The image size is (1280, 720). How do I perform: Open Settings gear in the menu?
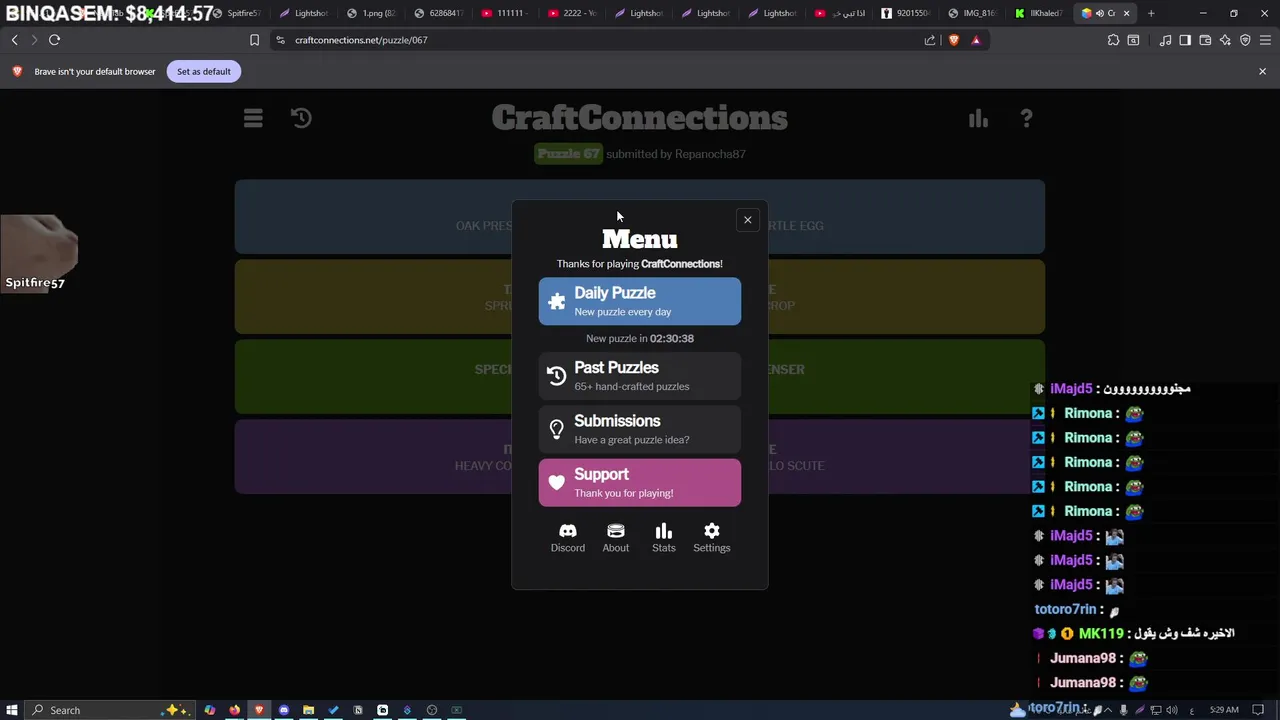point(712,537)
